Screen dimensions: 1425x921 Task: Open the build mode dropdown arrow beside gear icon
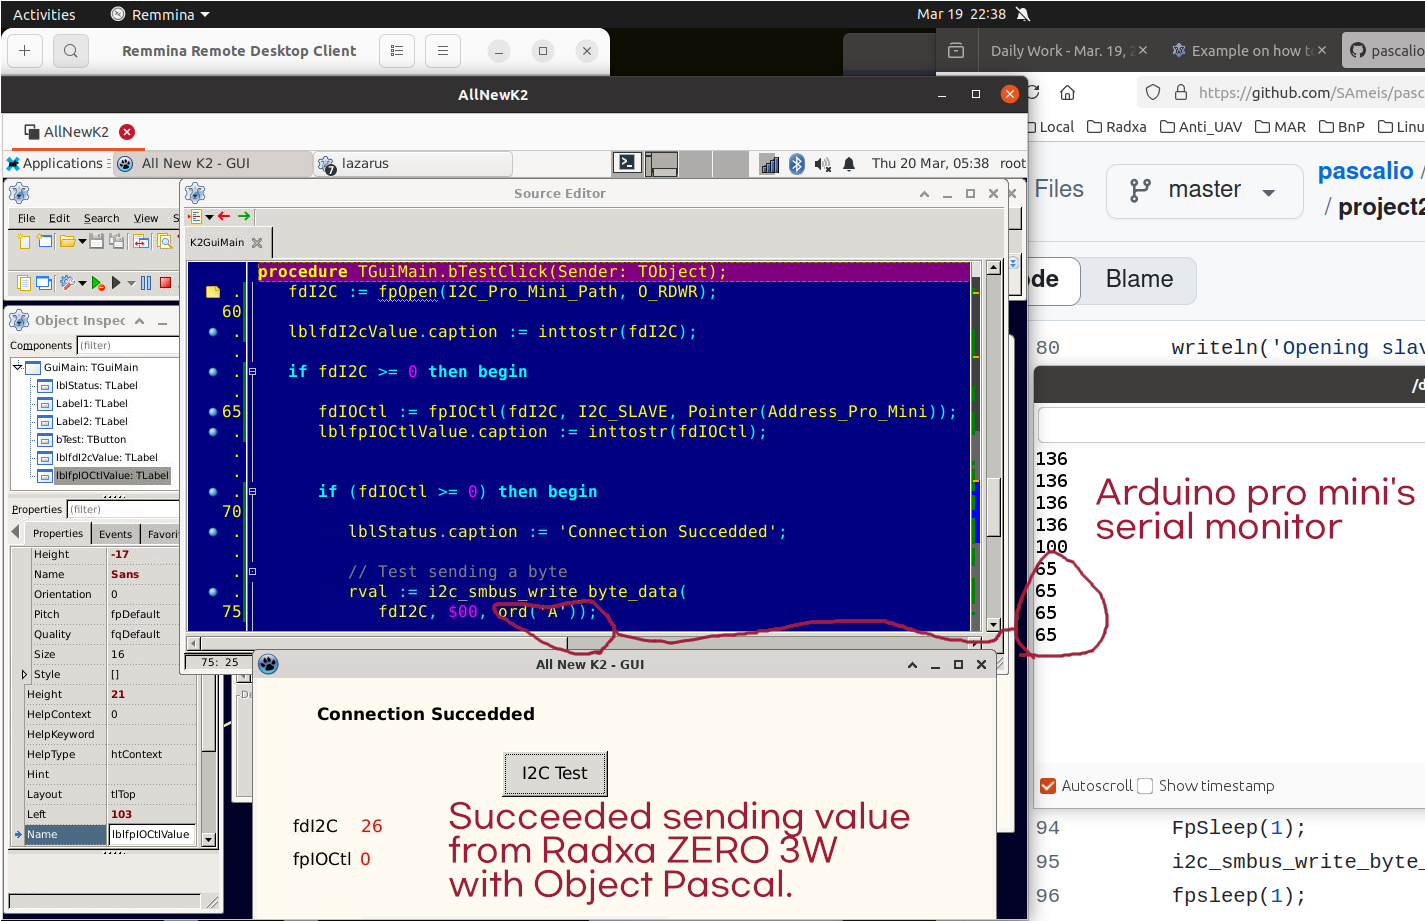coord(82,283)
